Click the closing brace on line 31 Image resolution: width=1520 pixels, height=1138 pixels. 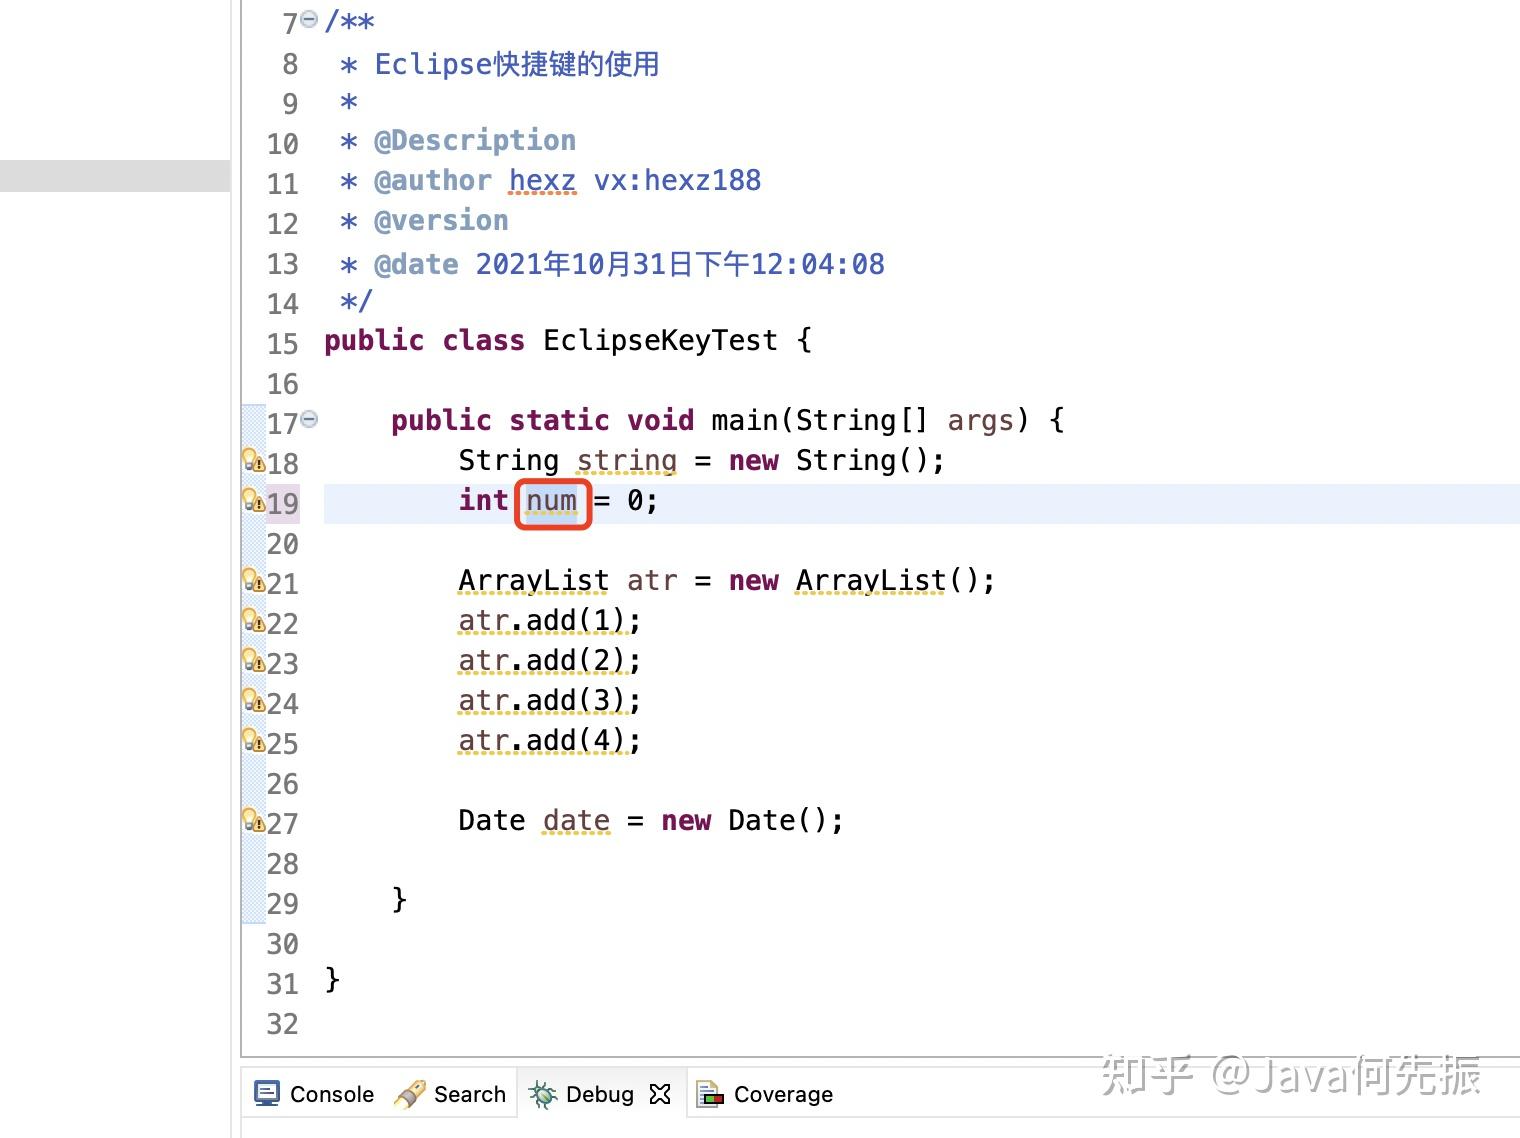coord(332,980)
